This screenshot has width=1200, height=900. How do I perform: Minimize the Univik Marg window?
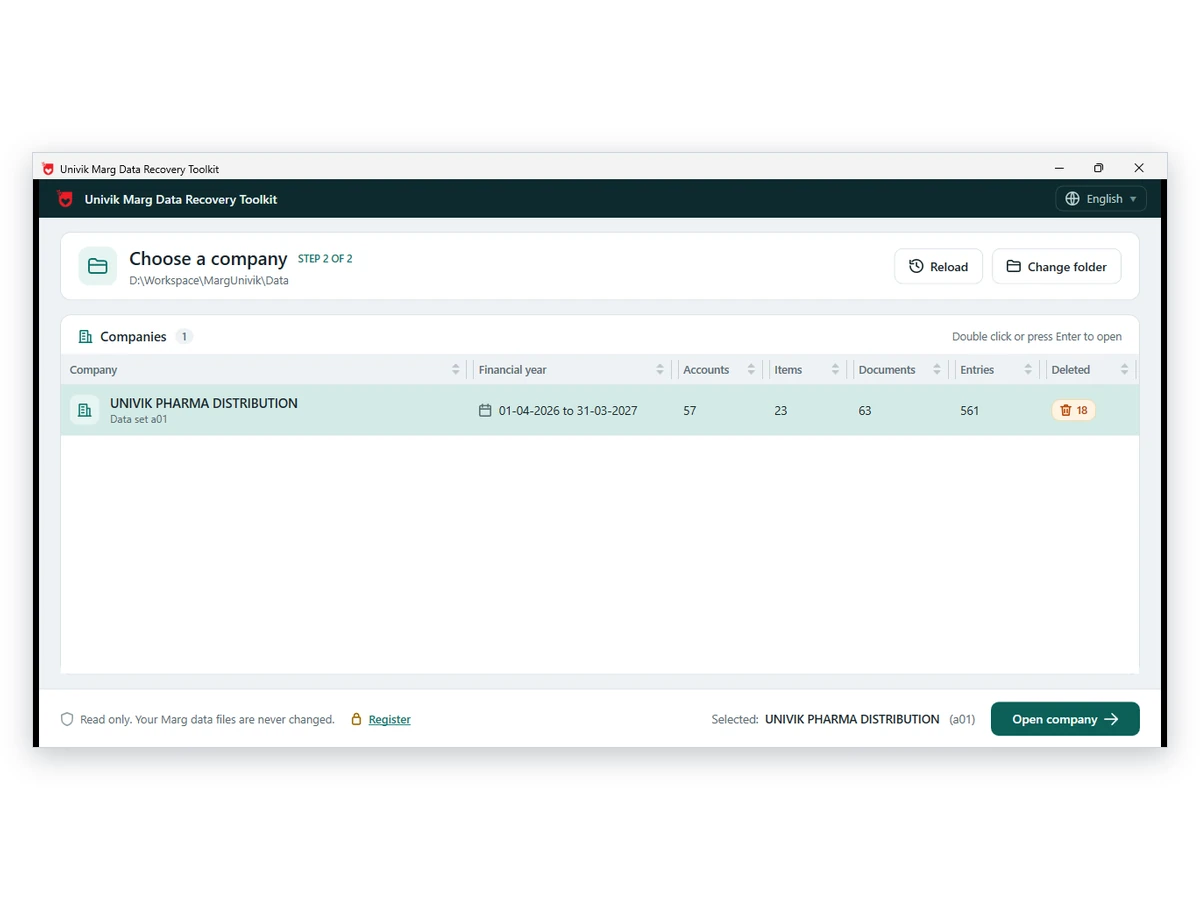(1059, 168)
